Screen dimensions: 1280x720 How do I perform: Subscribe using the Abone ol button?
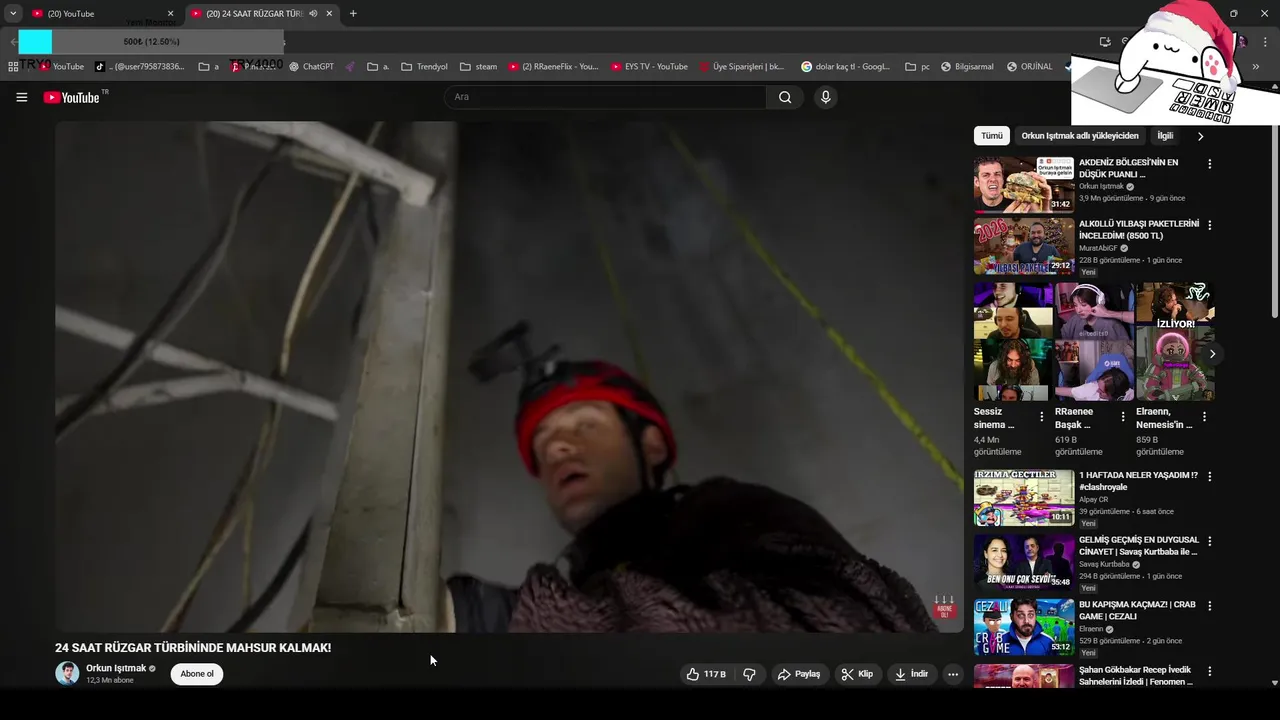pyautogui.click(x=197, y=674)
